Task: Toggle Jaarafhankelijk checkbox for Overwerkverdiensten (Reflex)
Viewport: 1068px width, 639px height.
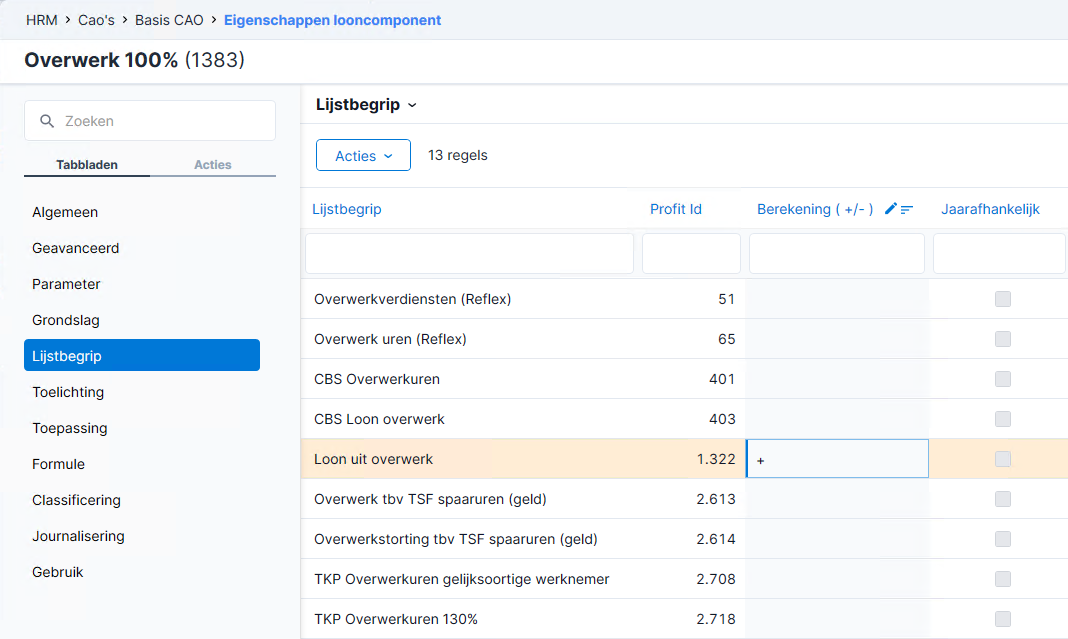Action: (1003, 299)
